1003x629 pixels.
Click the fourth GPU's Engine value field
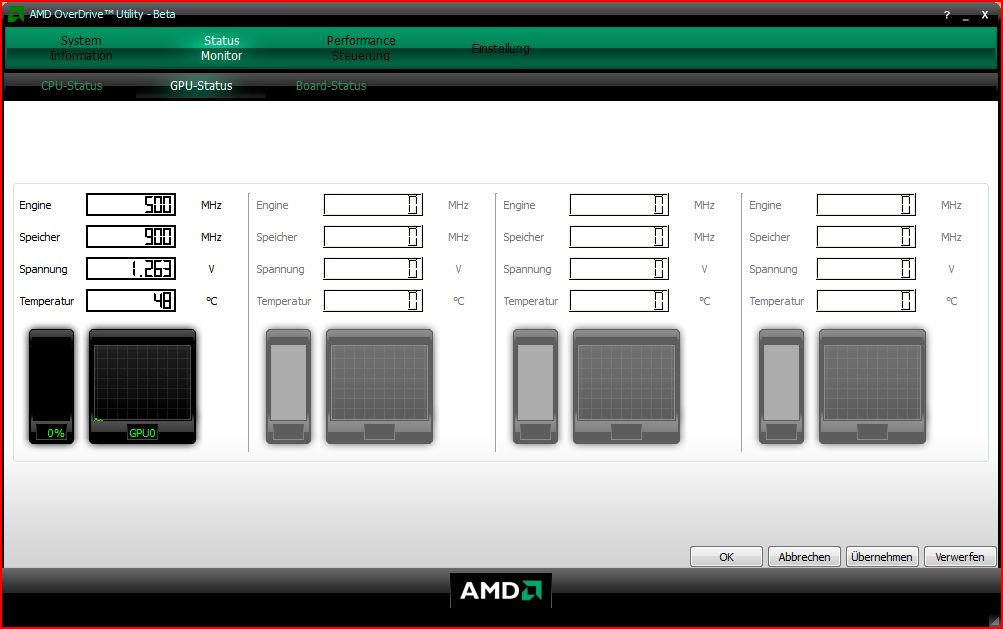[x=866, y=205]
